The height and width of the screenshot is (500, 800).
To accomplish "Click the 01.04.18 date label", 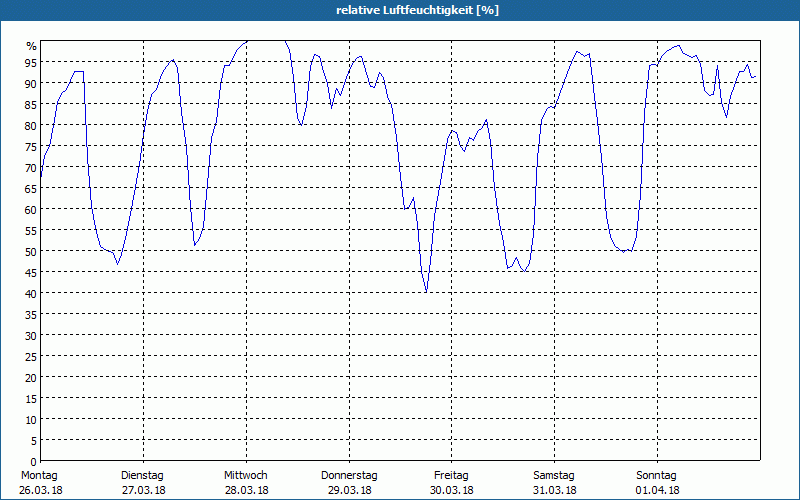I will click(x=658, y=490).
